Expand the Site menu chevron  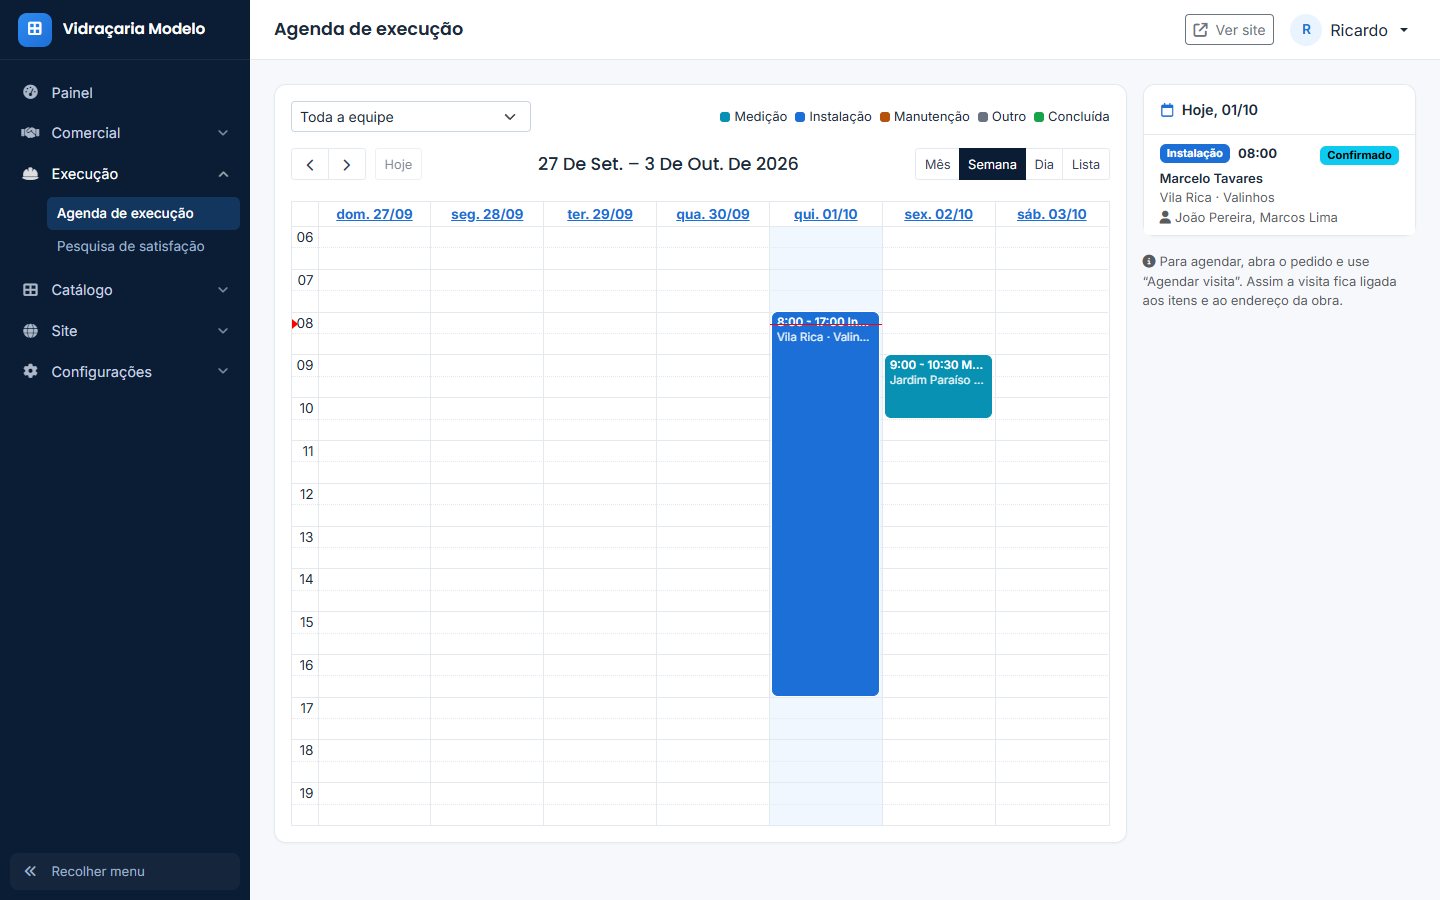coord(223,331)
